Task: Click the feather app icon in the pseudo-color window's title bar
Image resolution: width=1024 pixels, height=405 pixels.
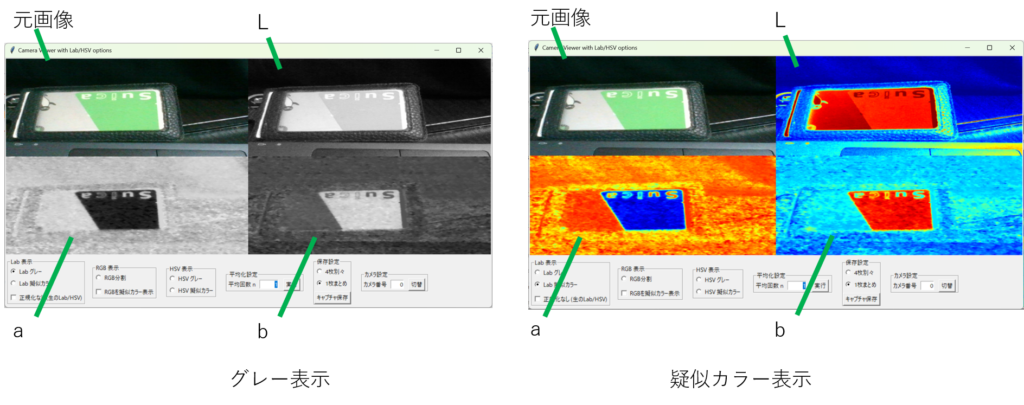Action: coord(536,47)
